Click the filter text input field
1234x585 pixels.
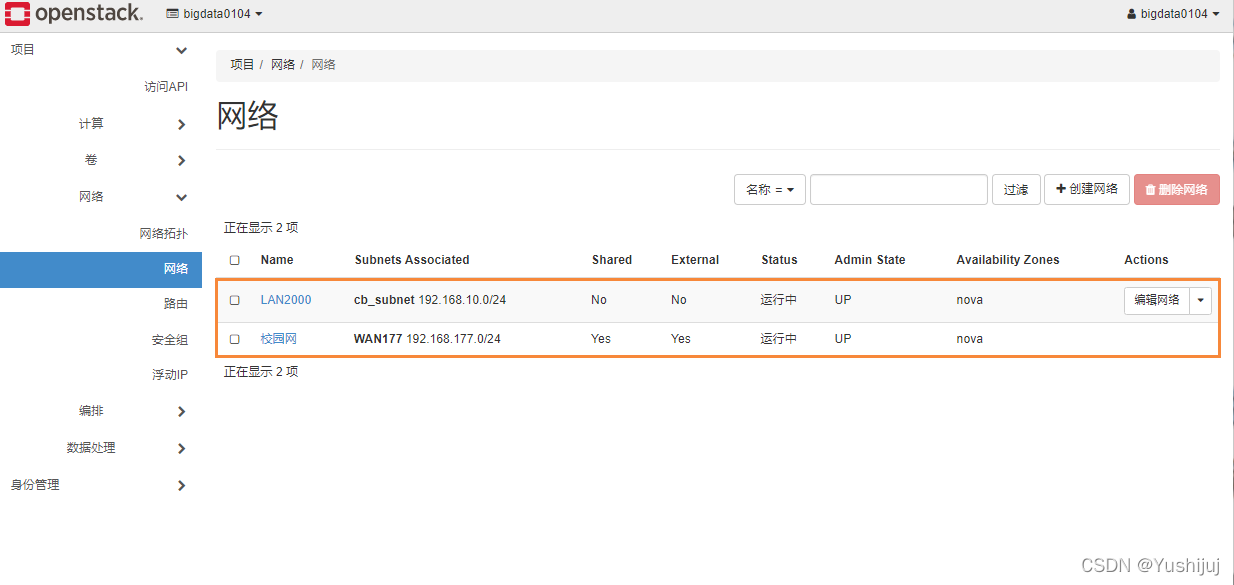pos(899,189)
